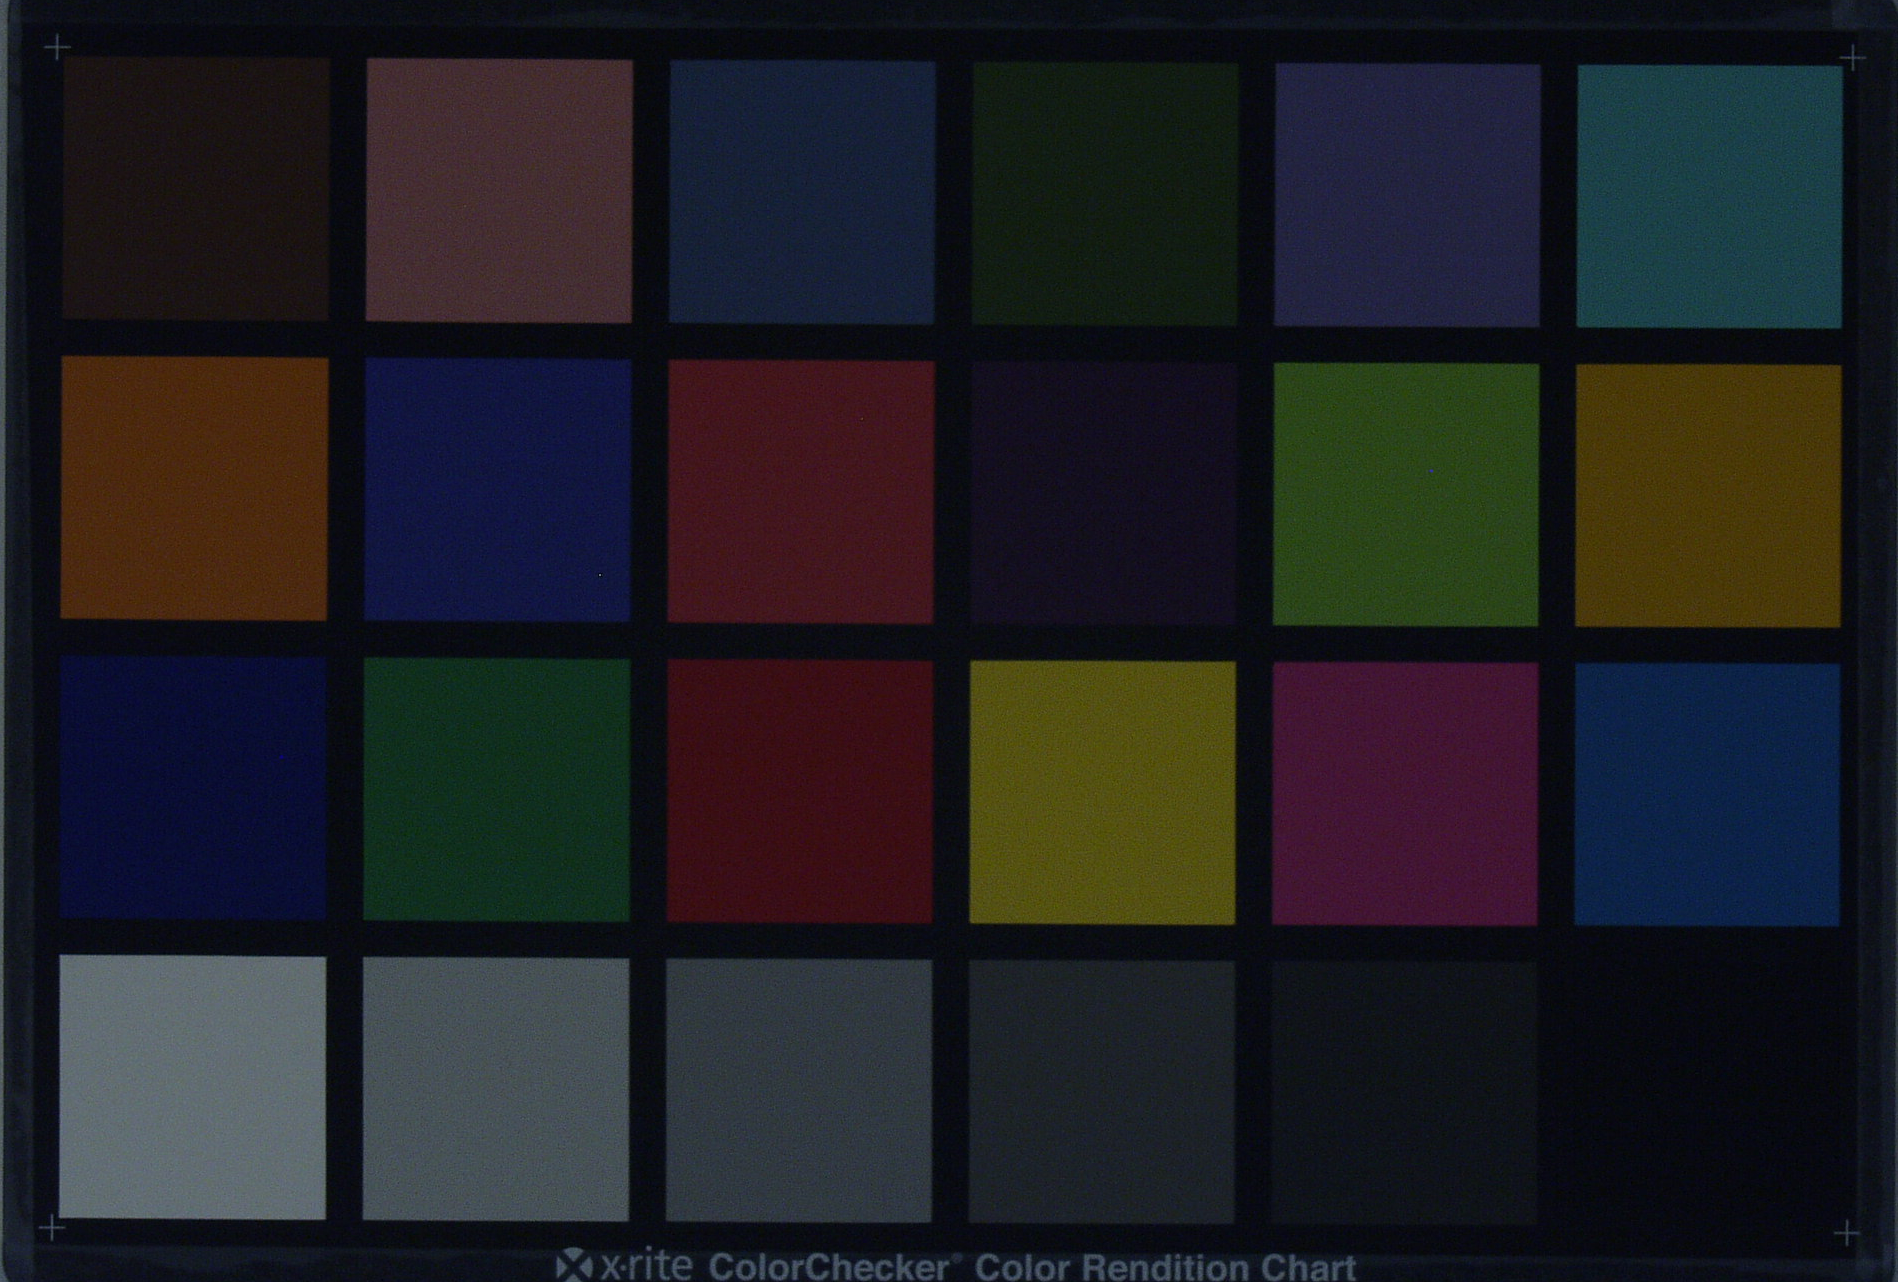Select the dark brown skin patch

pyautogui.click(x=196, y=188)
